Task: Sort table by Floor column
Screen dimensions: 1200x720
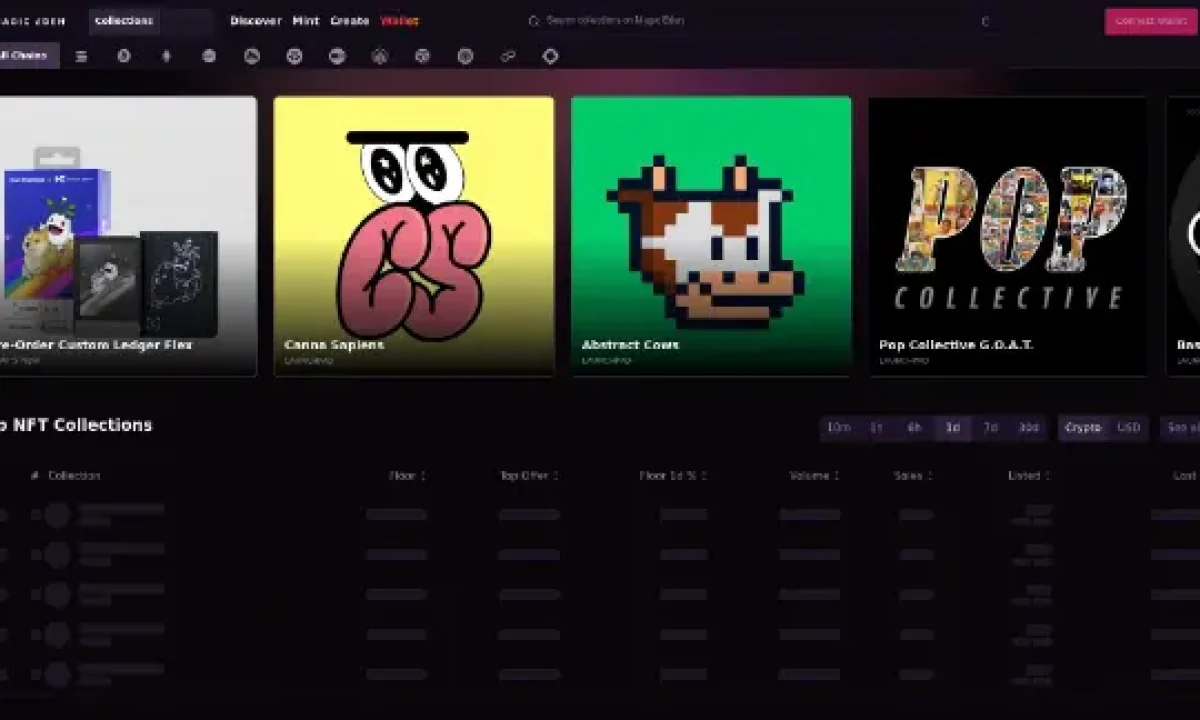Action: pos(407,476)
